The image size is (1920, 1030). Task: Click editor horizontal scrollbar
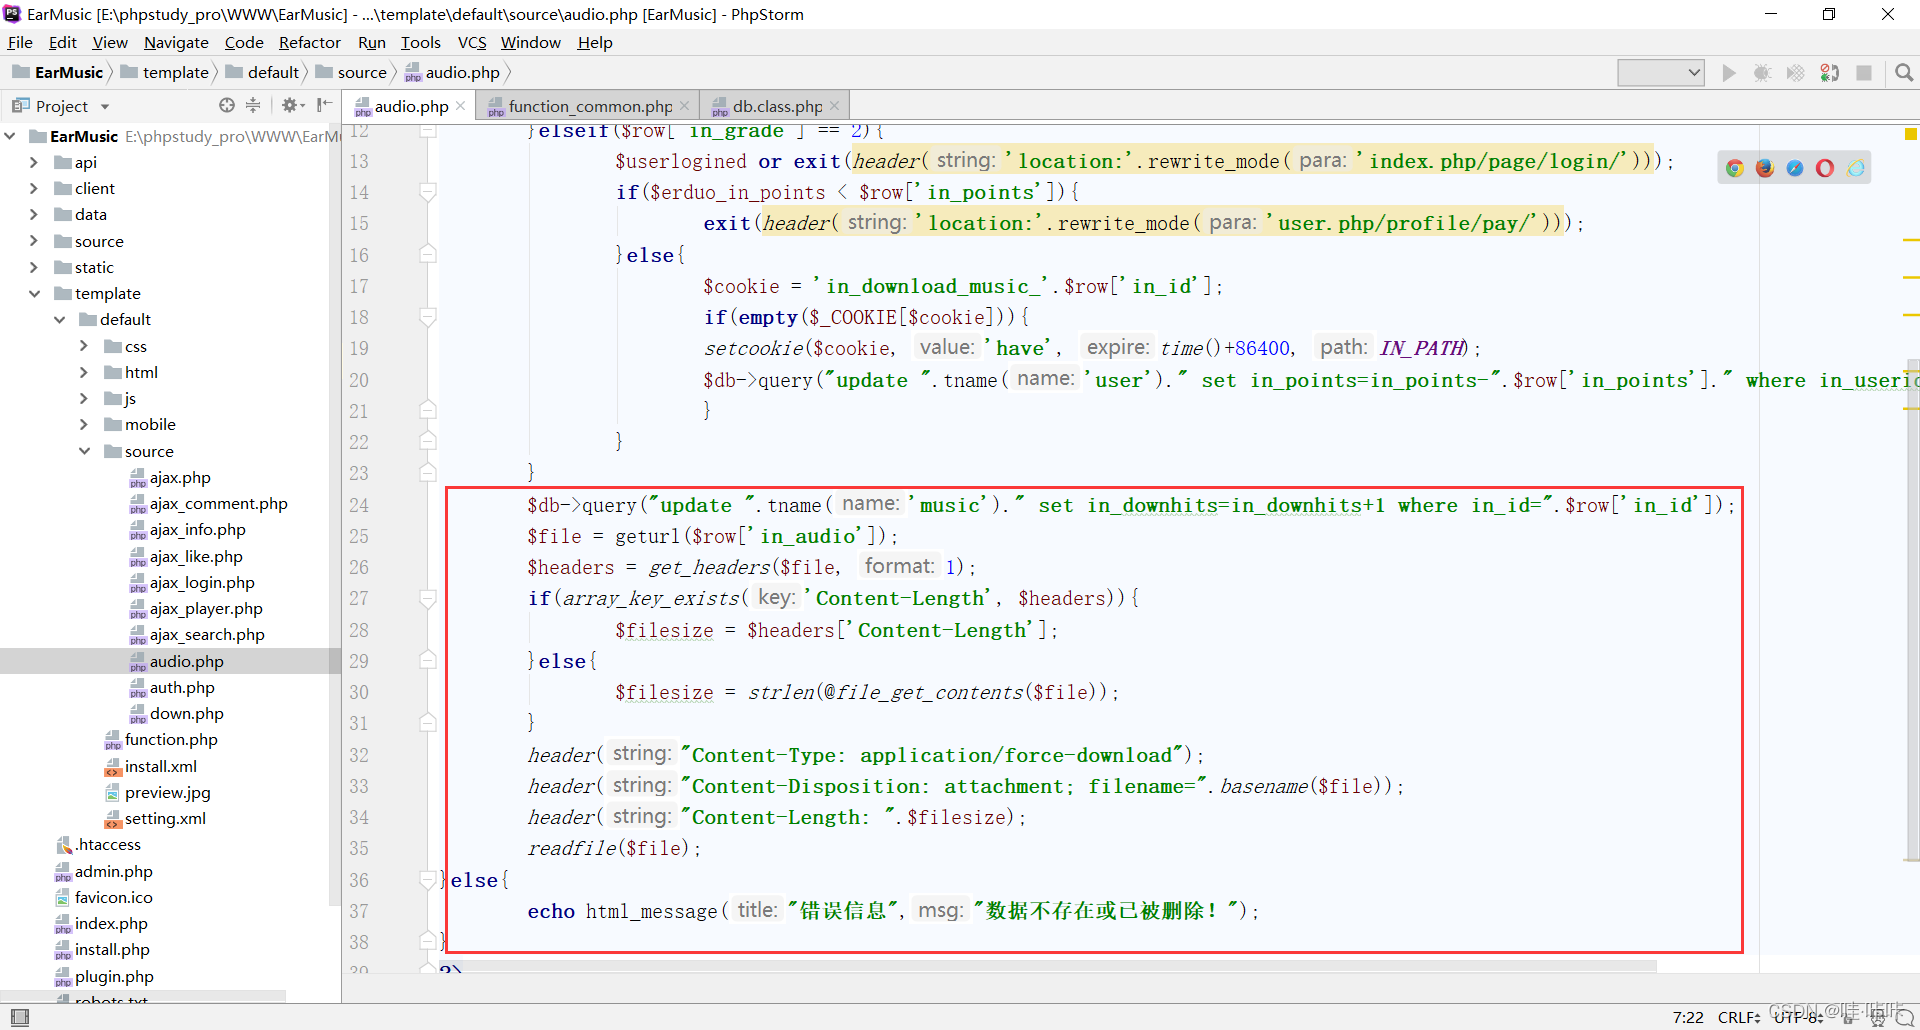point(1050,967)
